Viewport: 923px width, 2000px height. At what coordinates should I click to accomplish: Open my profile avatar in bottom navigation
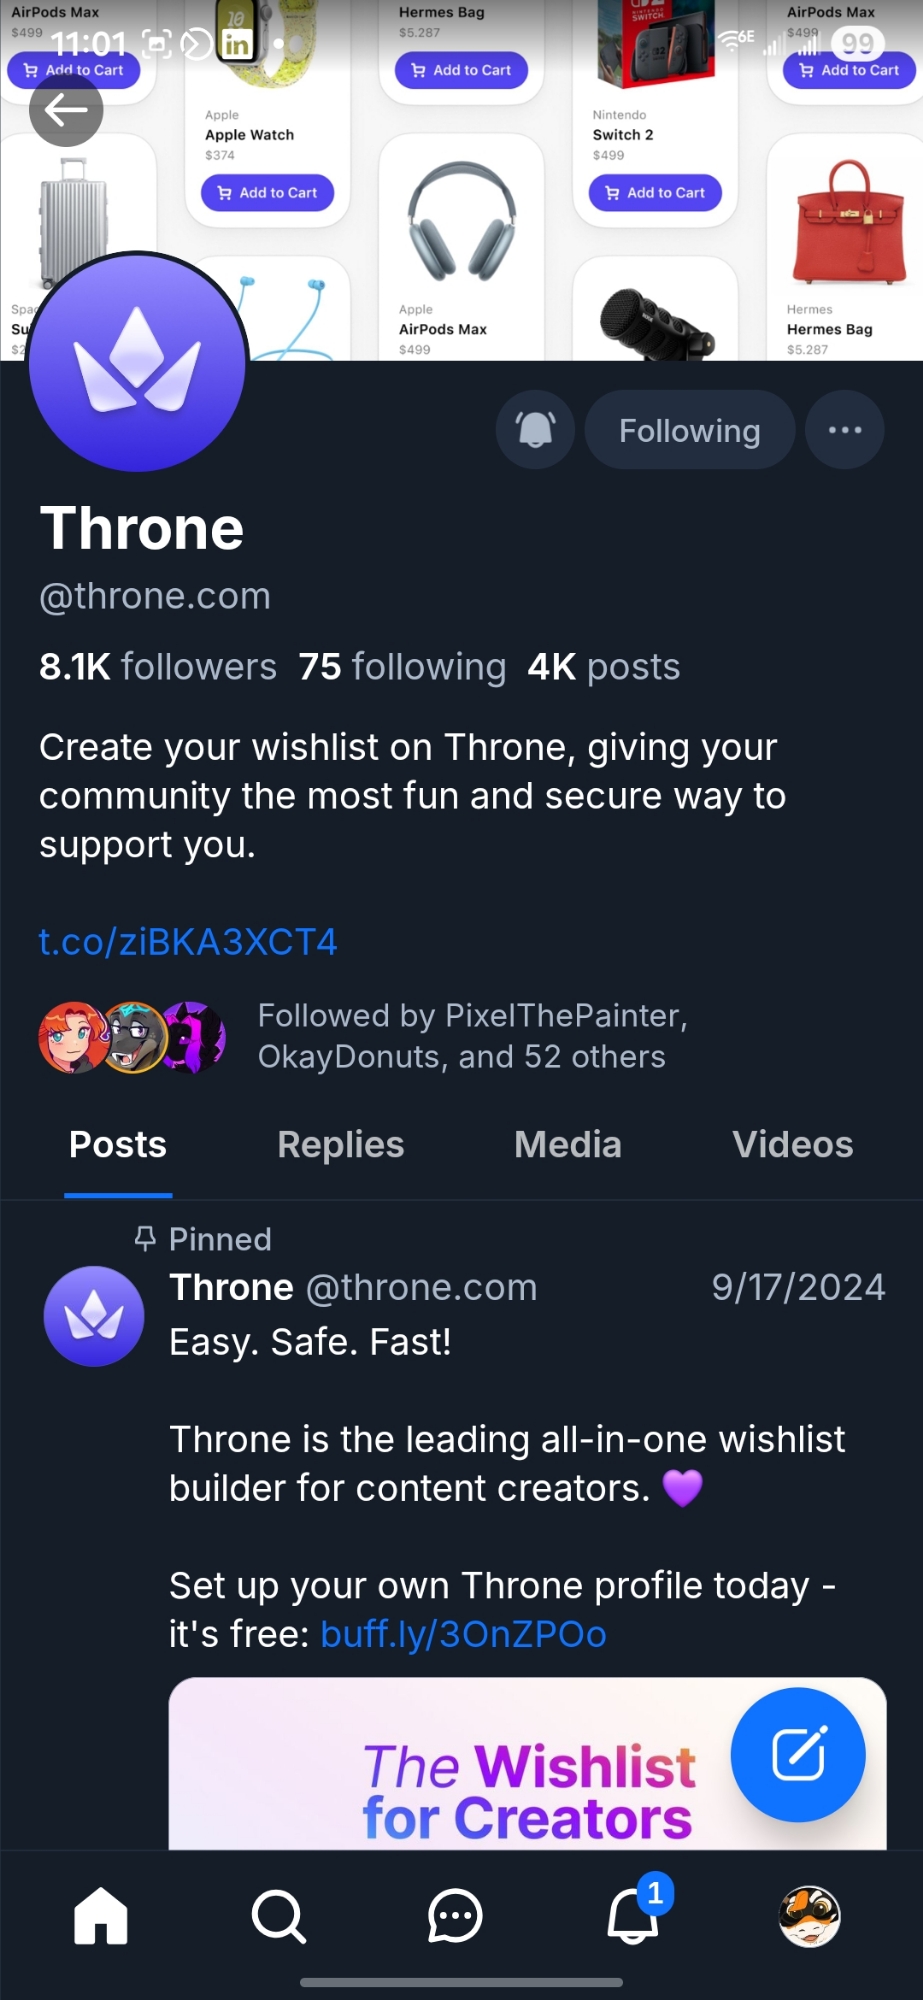809,1916
